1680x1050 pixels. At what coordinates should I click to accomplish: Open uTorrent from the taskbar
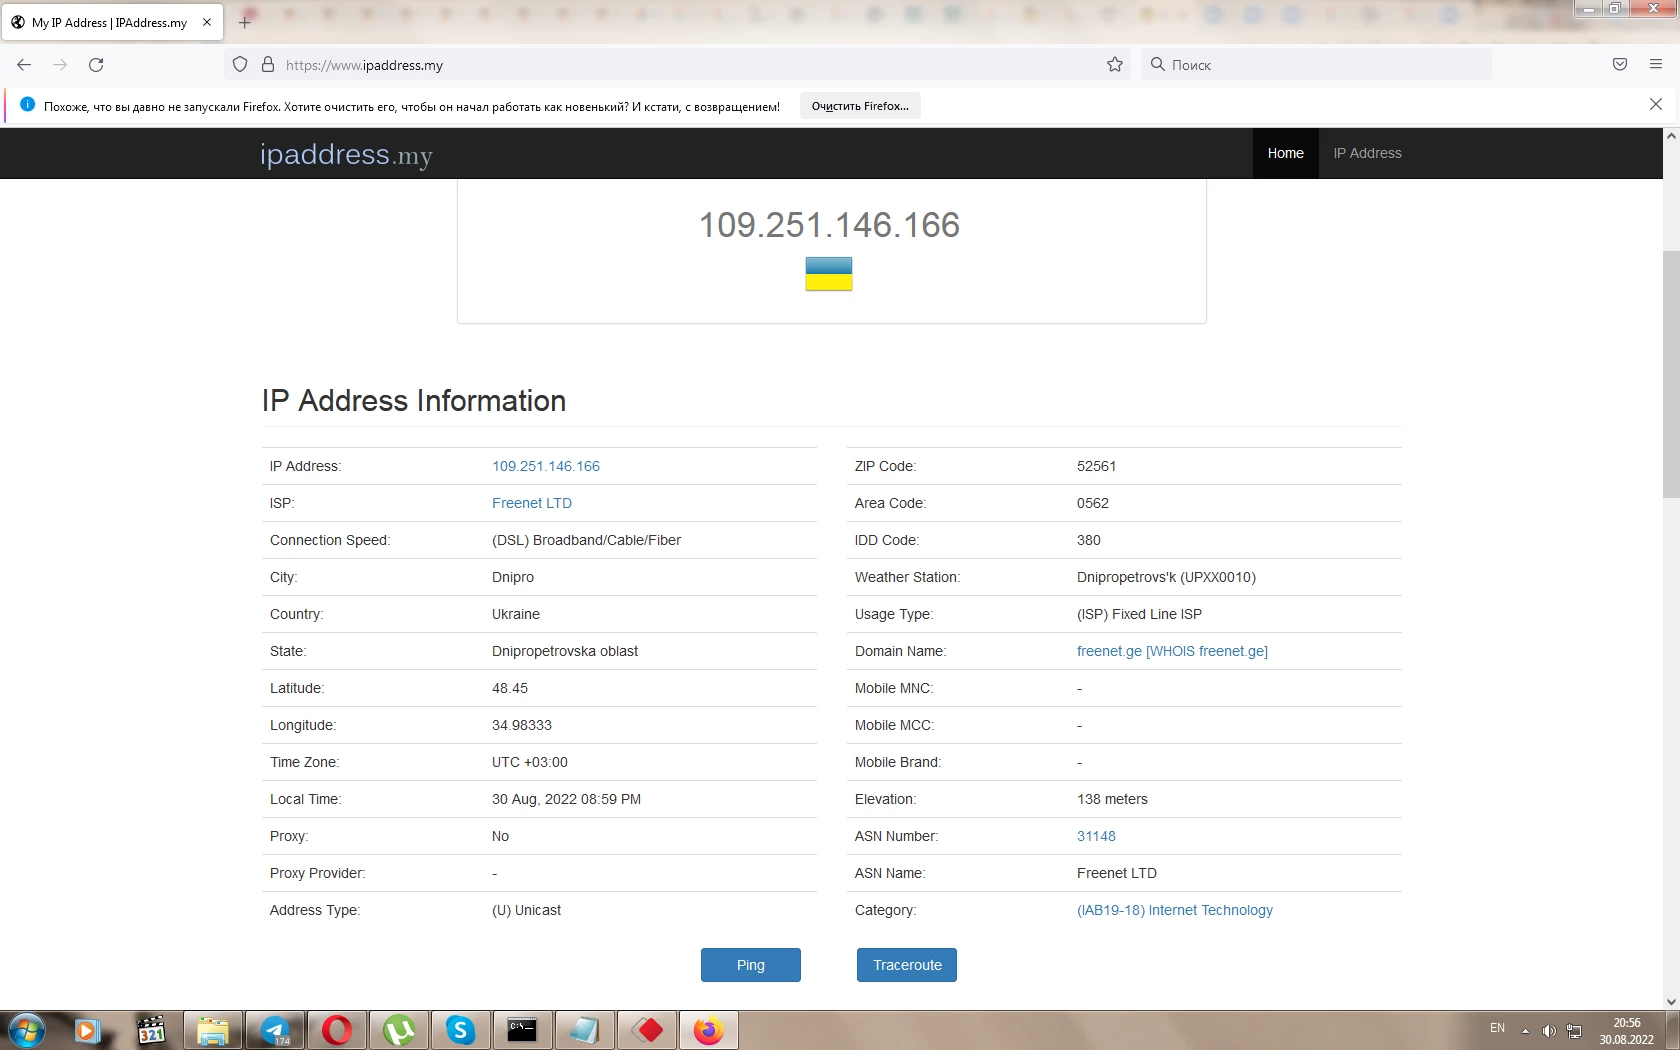[x=399, y=1030]
